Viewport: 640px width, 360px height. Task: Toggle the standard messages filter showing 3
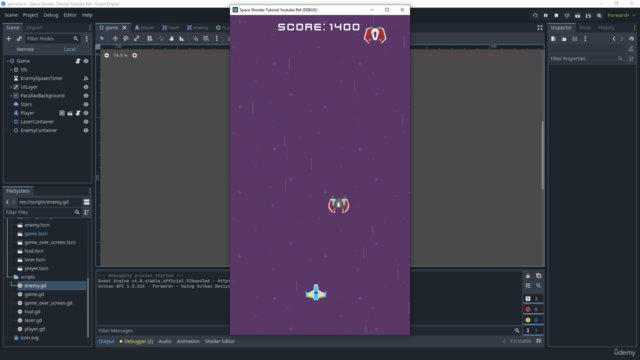[x=533, y=299]
